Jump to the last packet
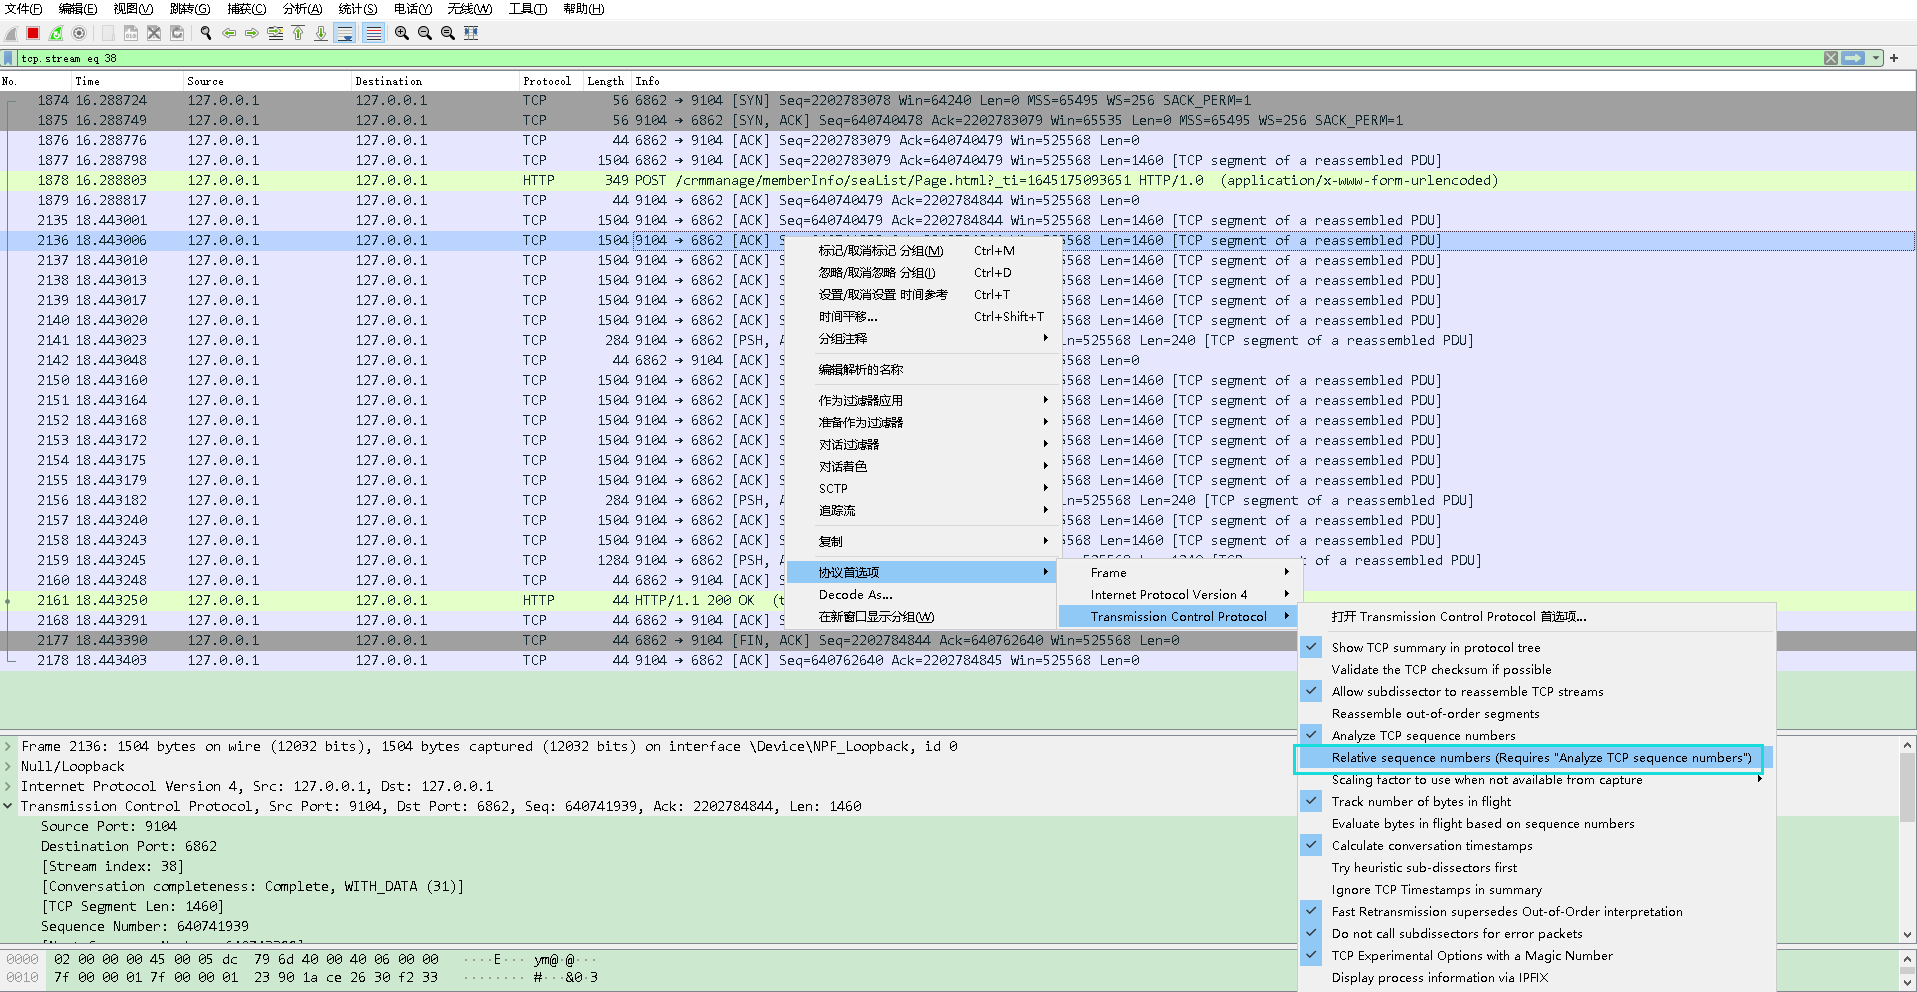The image size is (1917, 992). click(321, 33)
